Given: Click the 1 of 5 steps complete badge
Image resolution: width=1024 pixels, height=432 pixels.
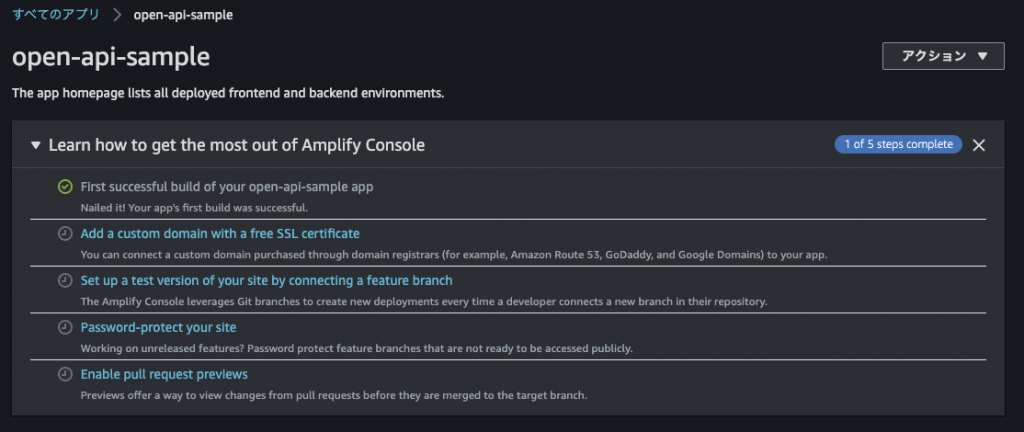Looking at the screenshot, I should click(x=898, y=144).
